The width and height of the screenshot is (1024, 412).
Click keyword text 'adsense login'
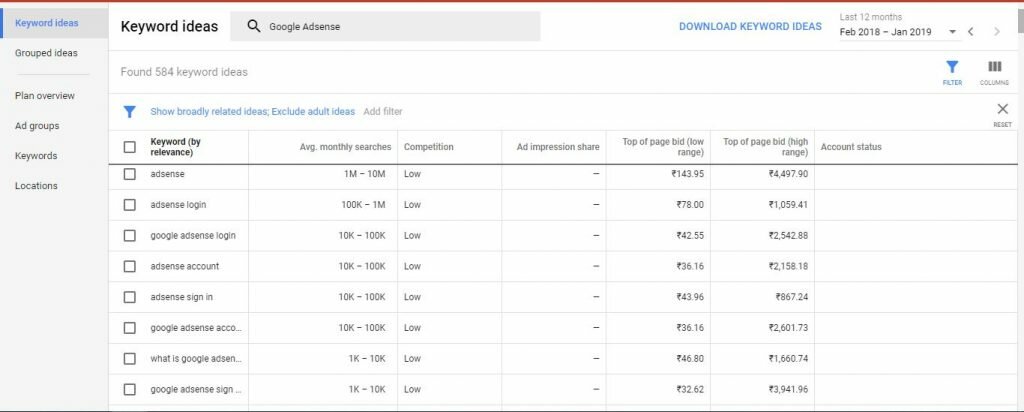coord(178,205)
